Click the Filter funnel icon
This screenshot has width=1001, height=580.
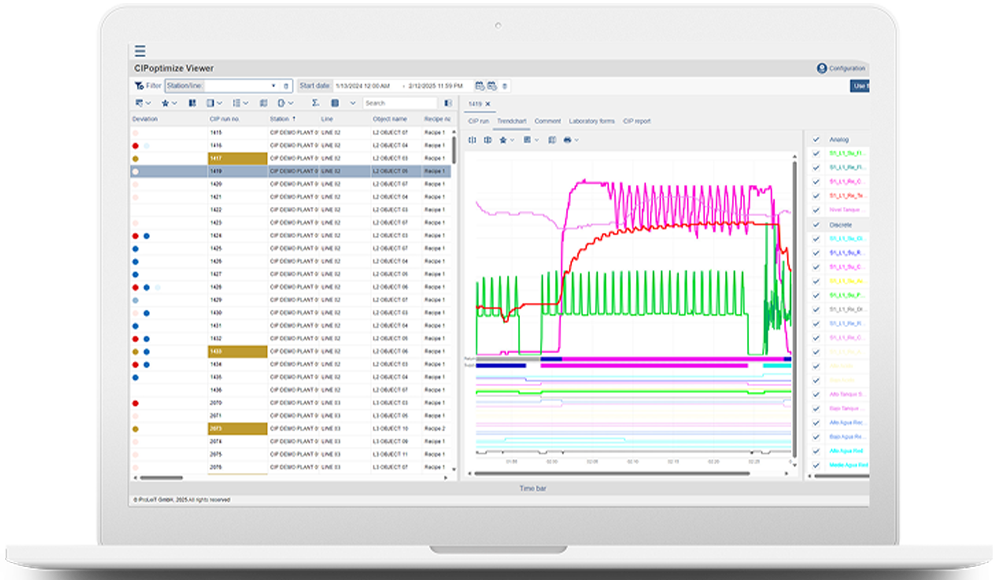[139, 86]
